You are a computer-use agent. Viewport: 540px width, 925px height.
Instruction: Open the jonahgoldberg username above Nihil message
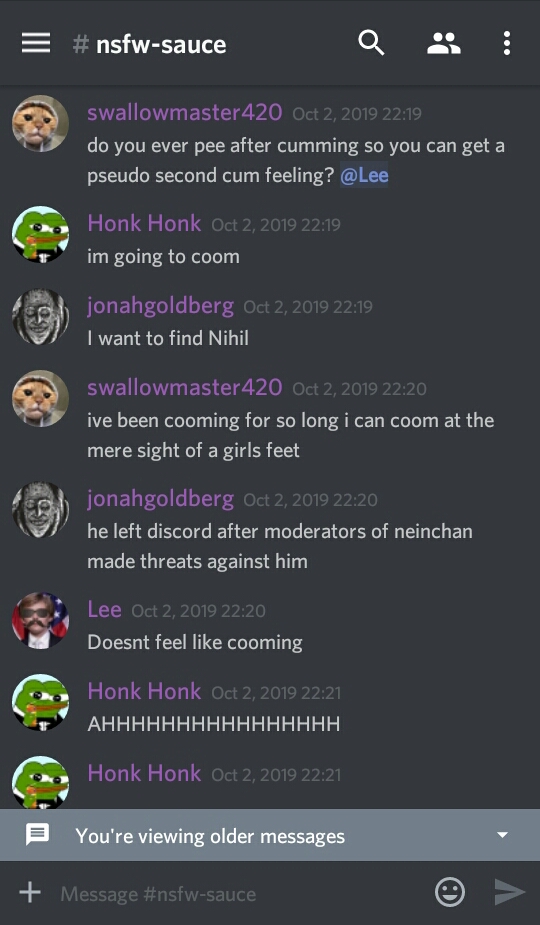161,306
